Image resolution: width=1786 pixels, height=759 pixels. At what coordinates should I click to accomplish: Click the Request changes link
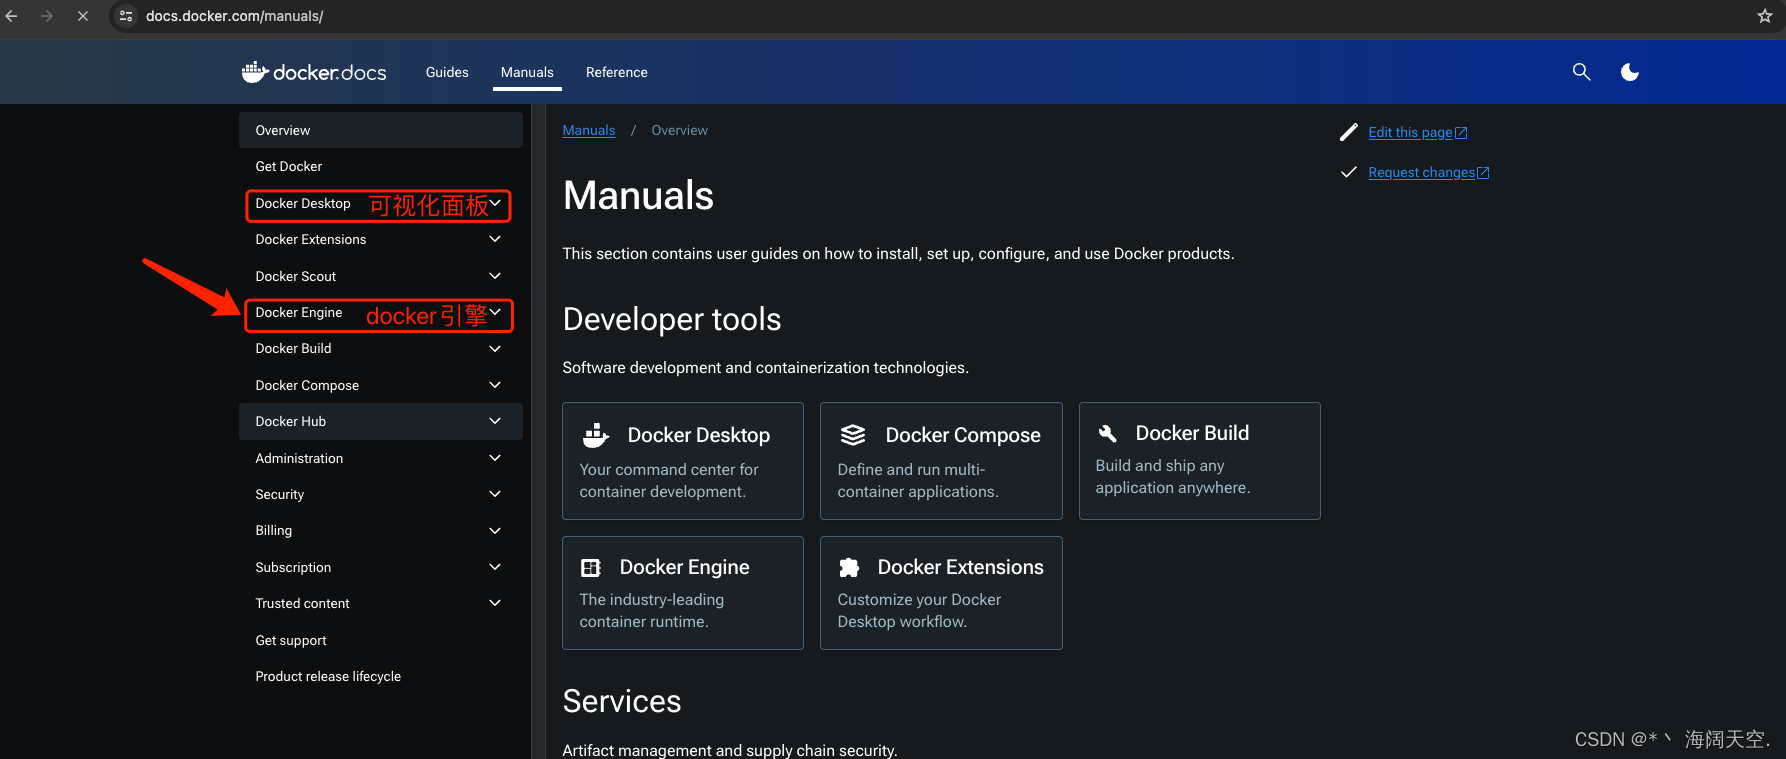(x=1428, y=172)
